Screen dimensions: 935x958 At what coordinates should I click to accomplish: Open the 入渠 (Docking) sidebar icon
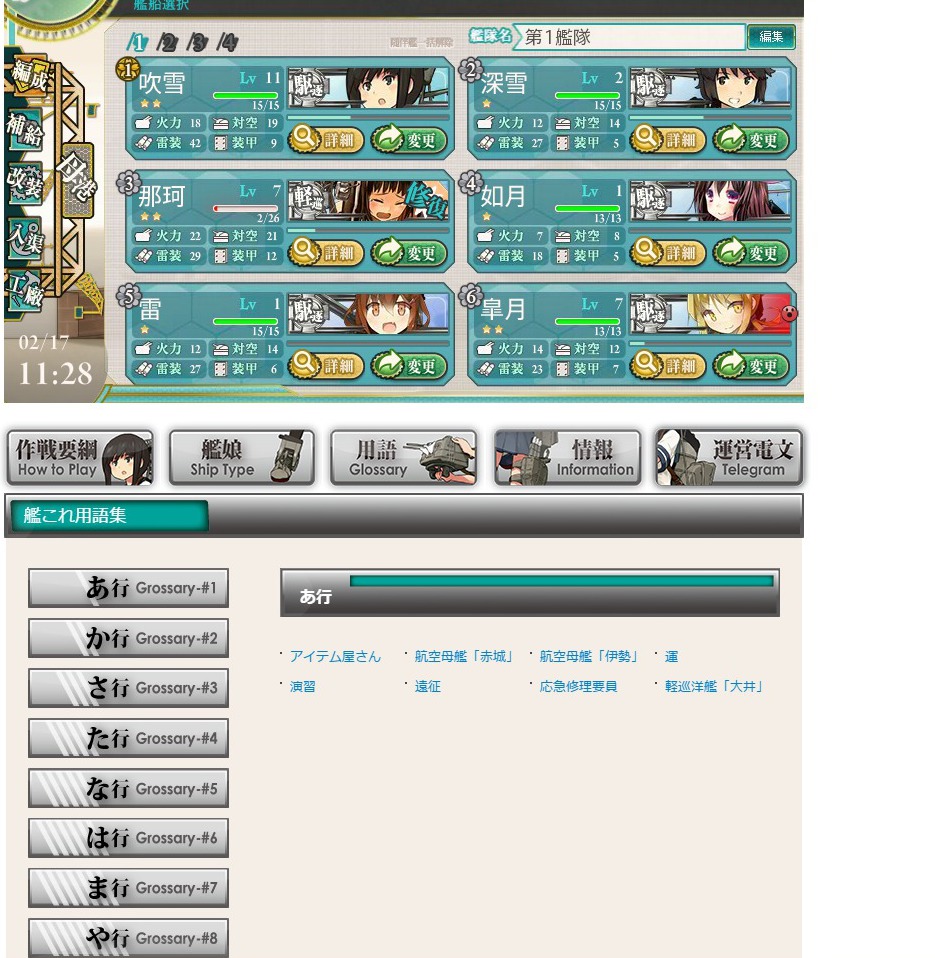(x=24, y=237)
